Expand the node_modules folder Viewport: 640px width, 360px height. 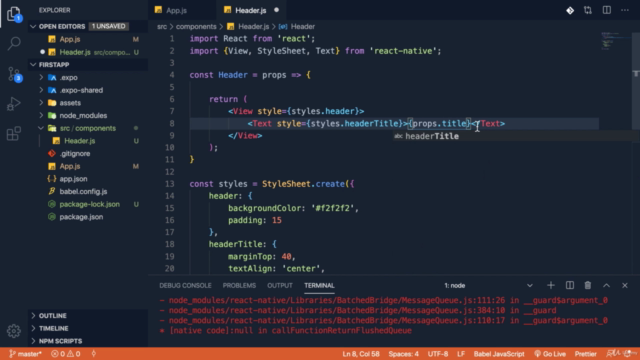pyautogui.click(x=88, y=115)
